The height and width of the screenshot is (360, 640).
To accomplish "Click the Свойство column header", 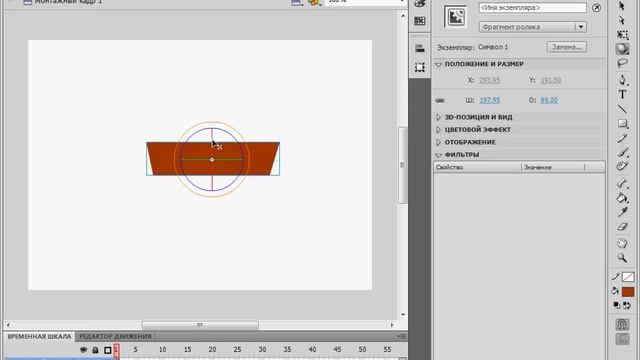I will [477, 167].
